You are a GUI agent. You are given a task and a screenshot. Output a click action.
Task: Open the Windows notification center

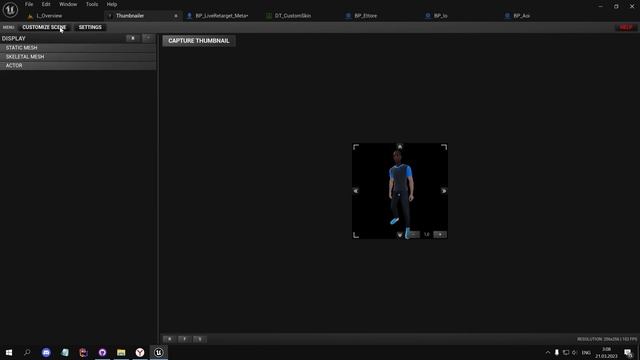pos(628,353)
